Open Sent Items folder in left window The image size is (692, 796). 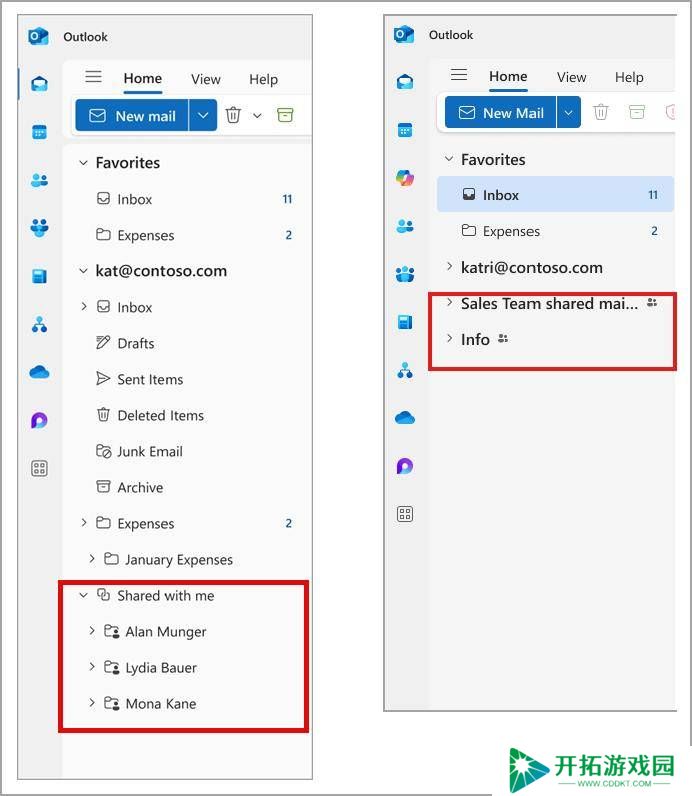click(x=188, y=379)
